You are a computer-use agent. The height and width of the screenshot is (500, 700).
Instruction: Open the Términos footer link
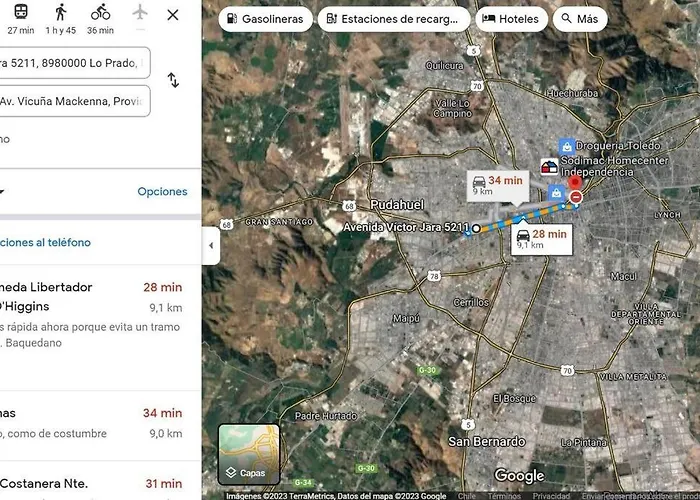point(504,496)
